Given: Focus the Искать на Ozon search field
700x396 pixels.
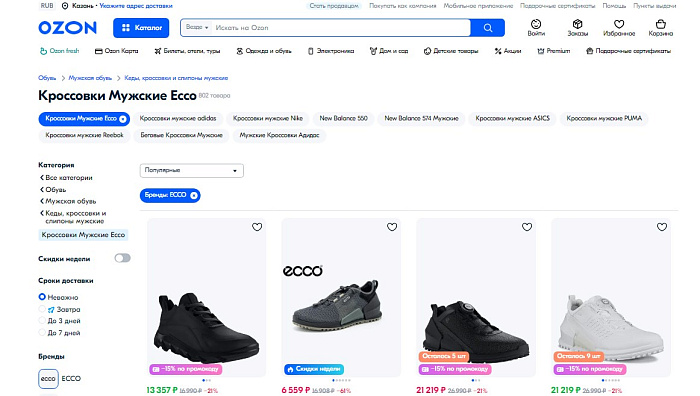Looking at the screenshot, I should [x=342, y=28].
